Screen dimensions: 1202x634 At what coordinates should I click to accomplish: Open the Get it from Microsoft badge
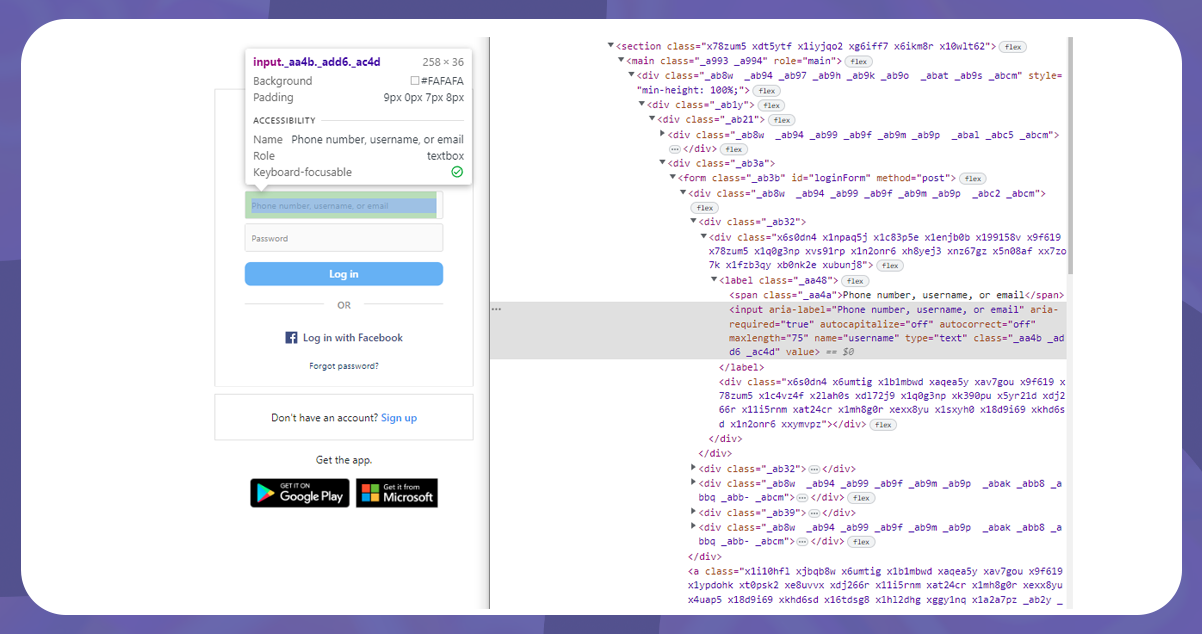pyautogui.click(x=396, y=493)
